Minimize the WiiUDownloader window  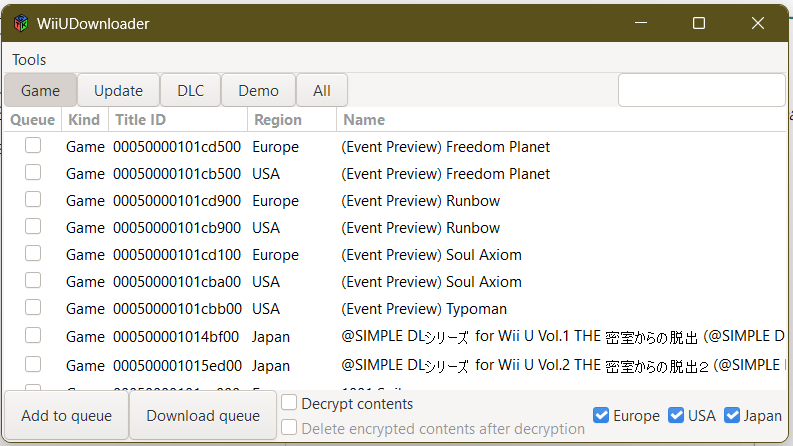point(641,23)
